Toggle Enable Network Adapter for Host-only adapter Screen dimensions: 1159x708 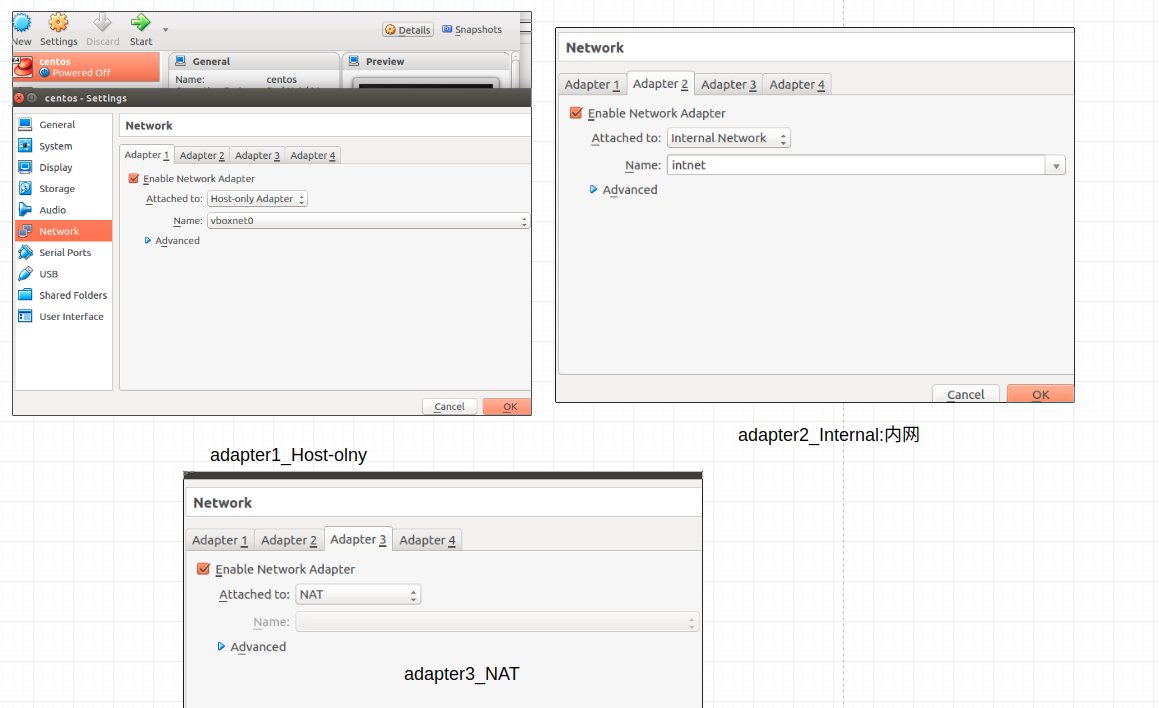(134, 178)
